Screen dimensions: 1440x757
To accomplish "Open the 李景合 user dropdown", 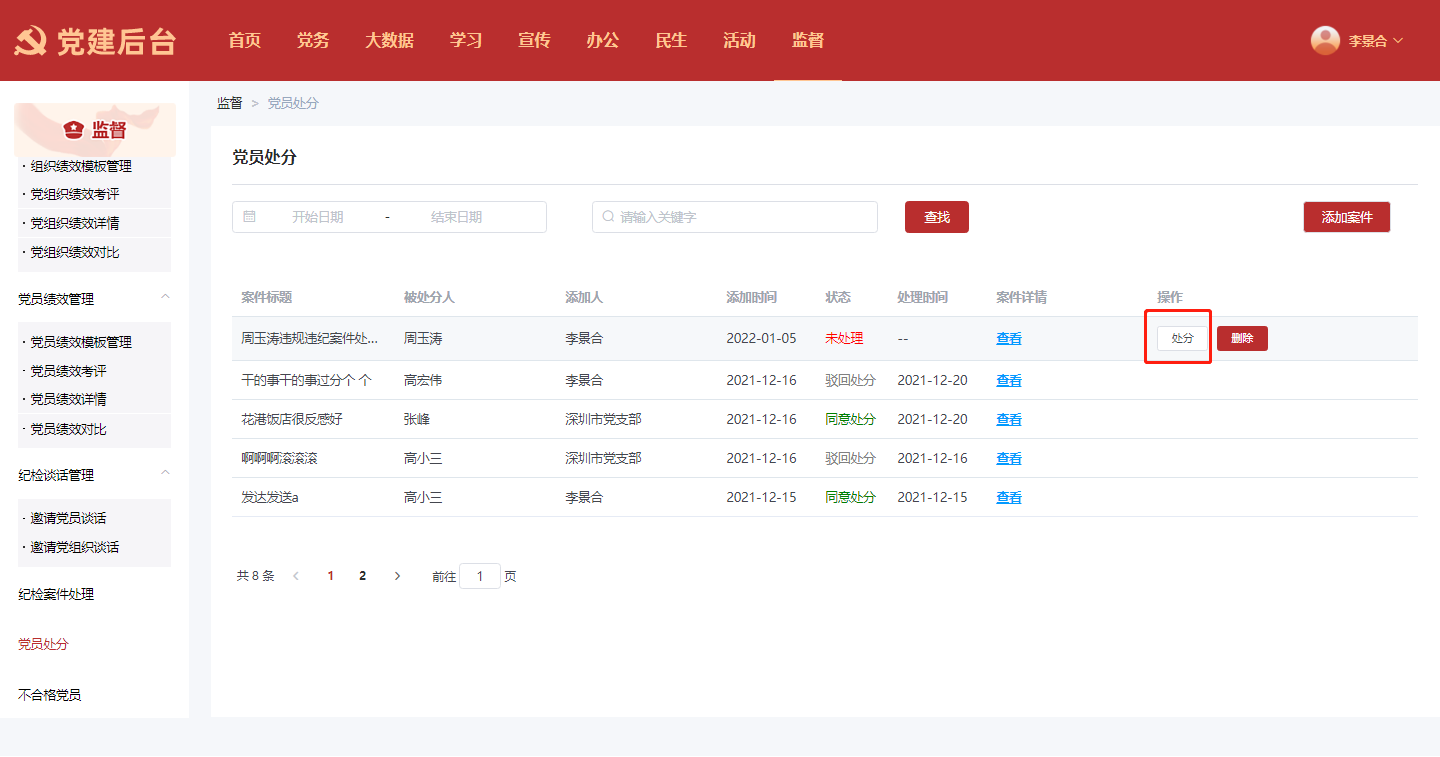I will [x=1375, y=41].
